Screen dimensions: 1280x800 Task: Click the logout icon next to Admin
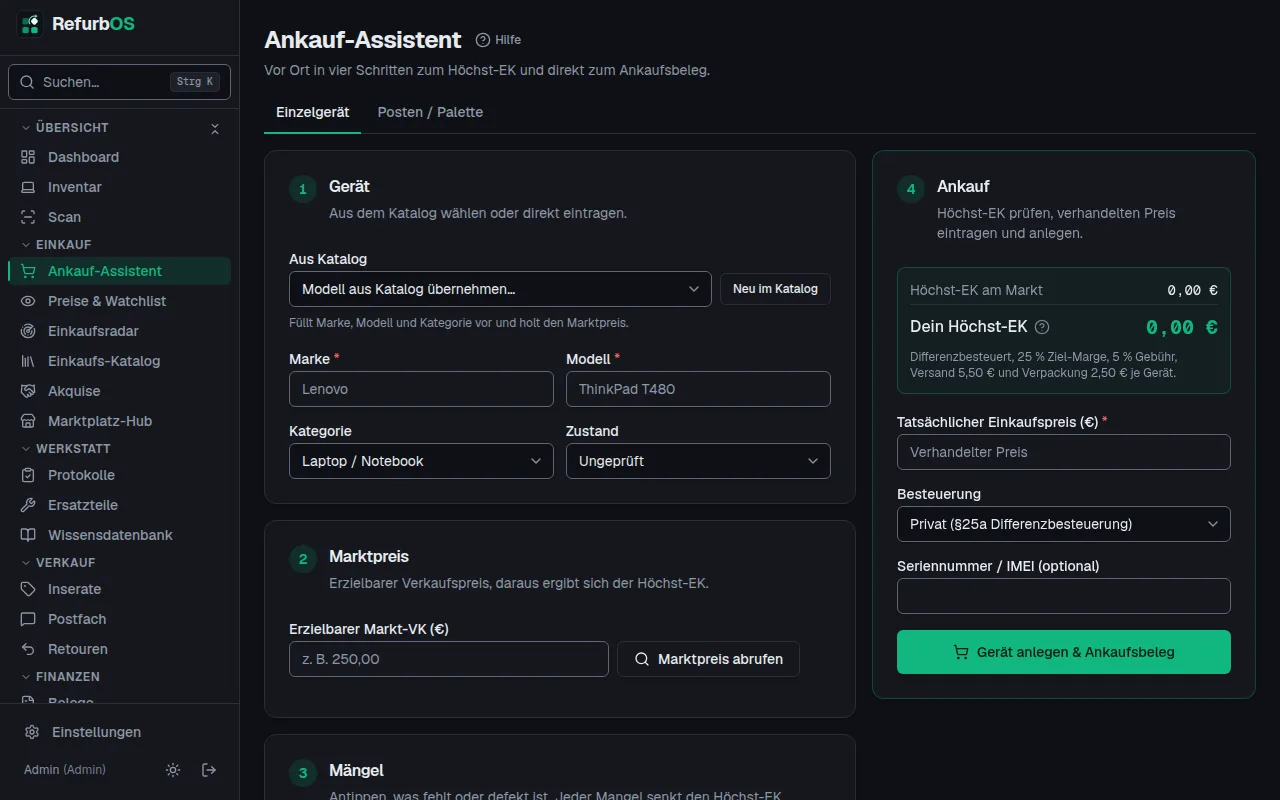click(x=209, y=770)
